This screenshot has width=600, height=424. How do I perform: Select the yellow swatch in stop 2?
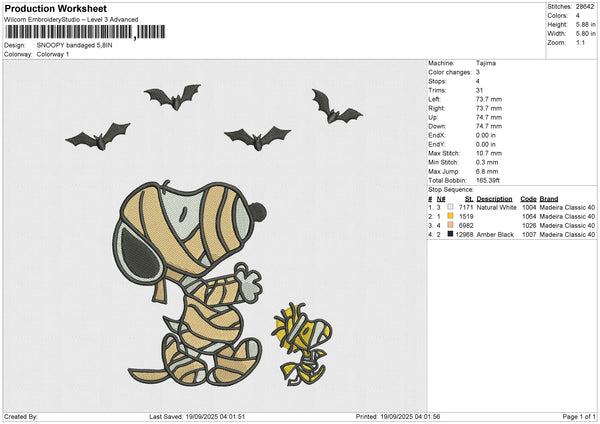(x=449, y=216)
